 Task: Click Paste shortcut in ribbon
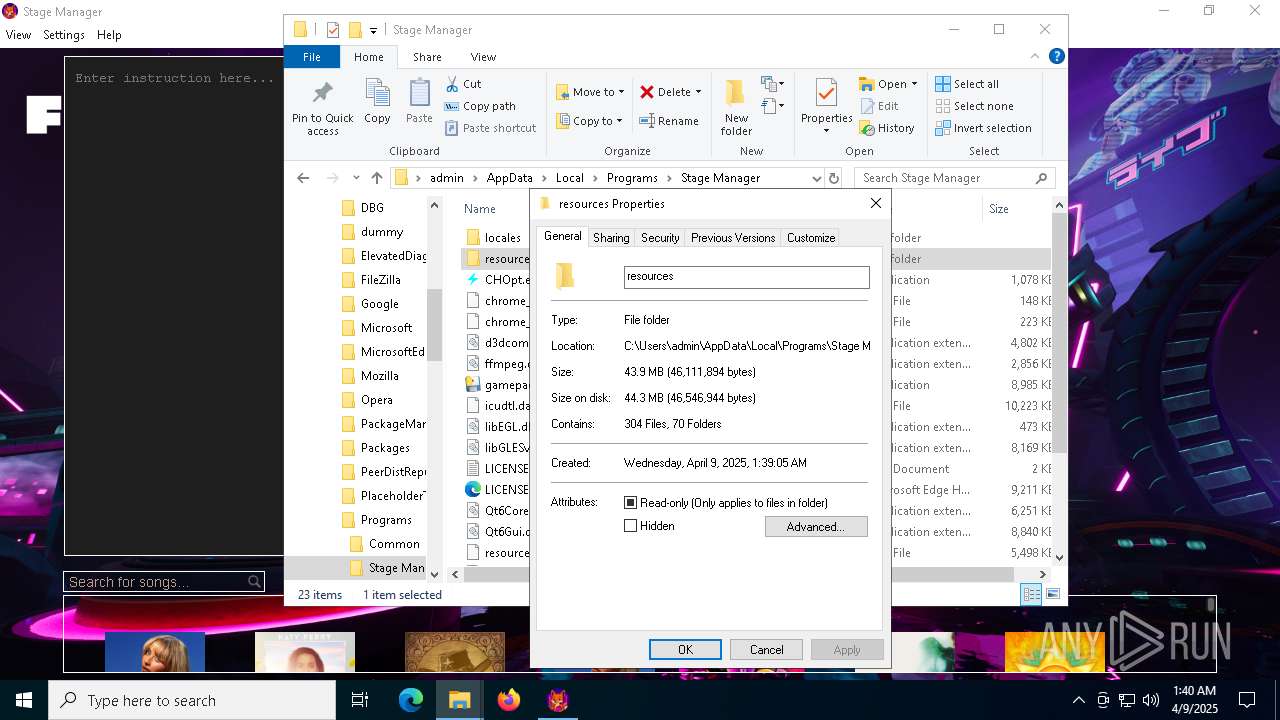pos(490,128)
